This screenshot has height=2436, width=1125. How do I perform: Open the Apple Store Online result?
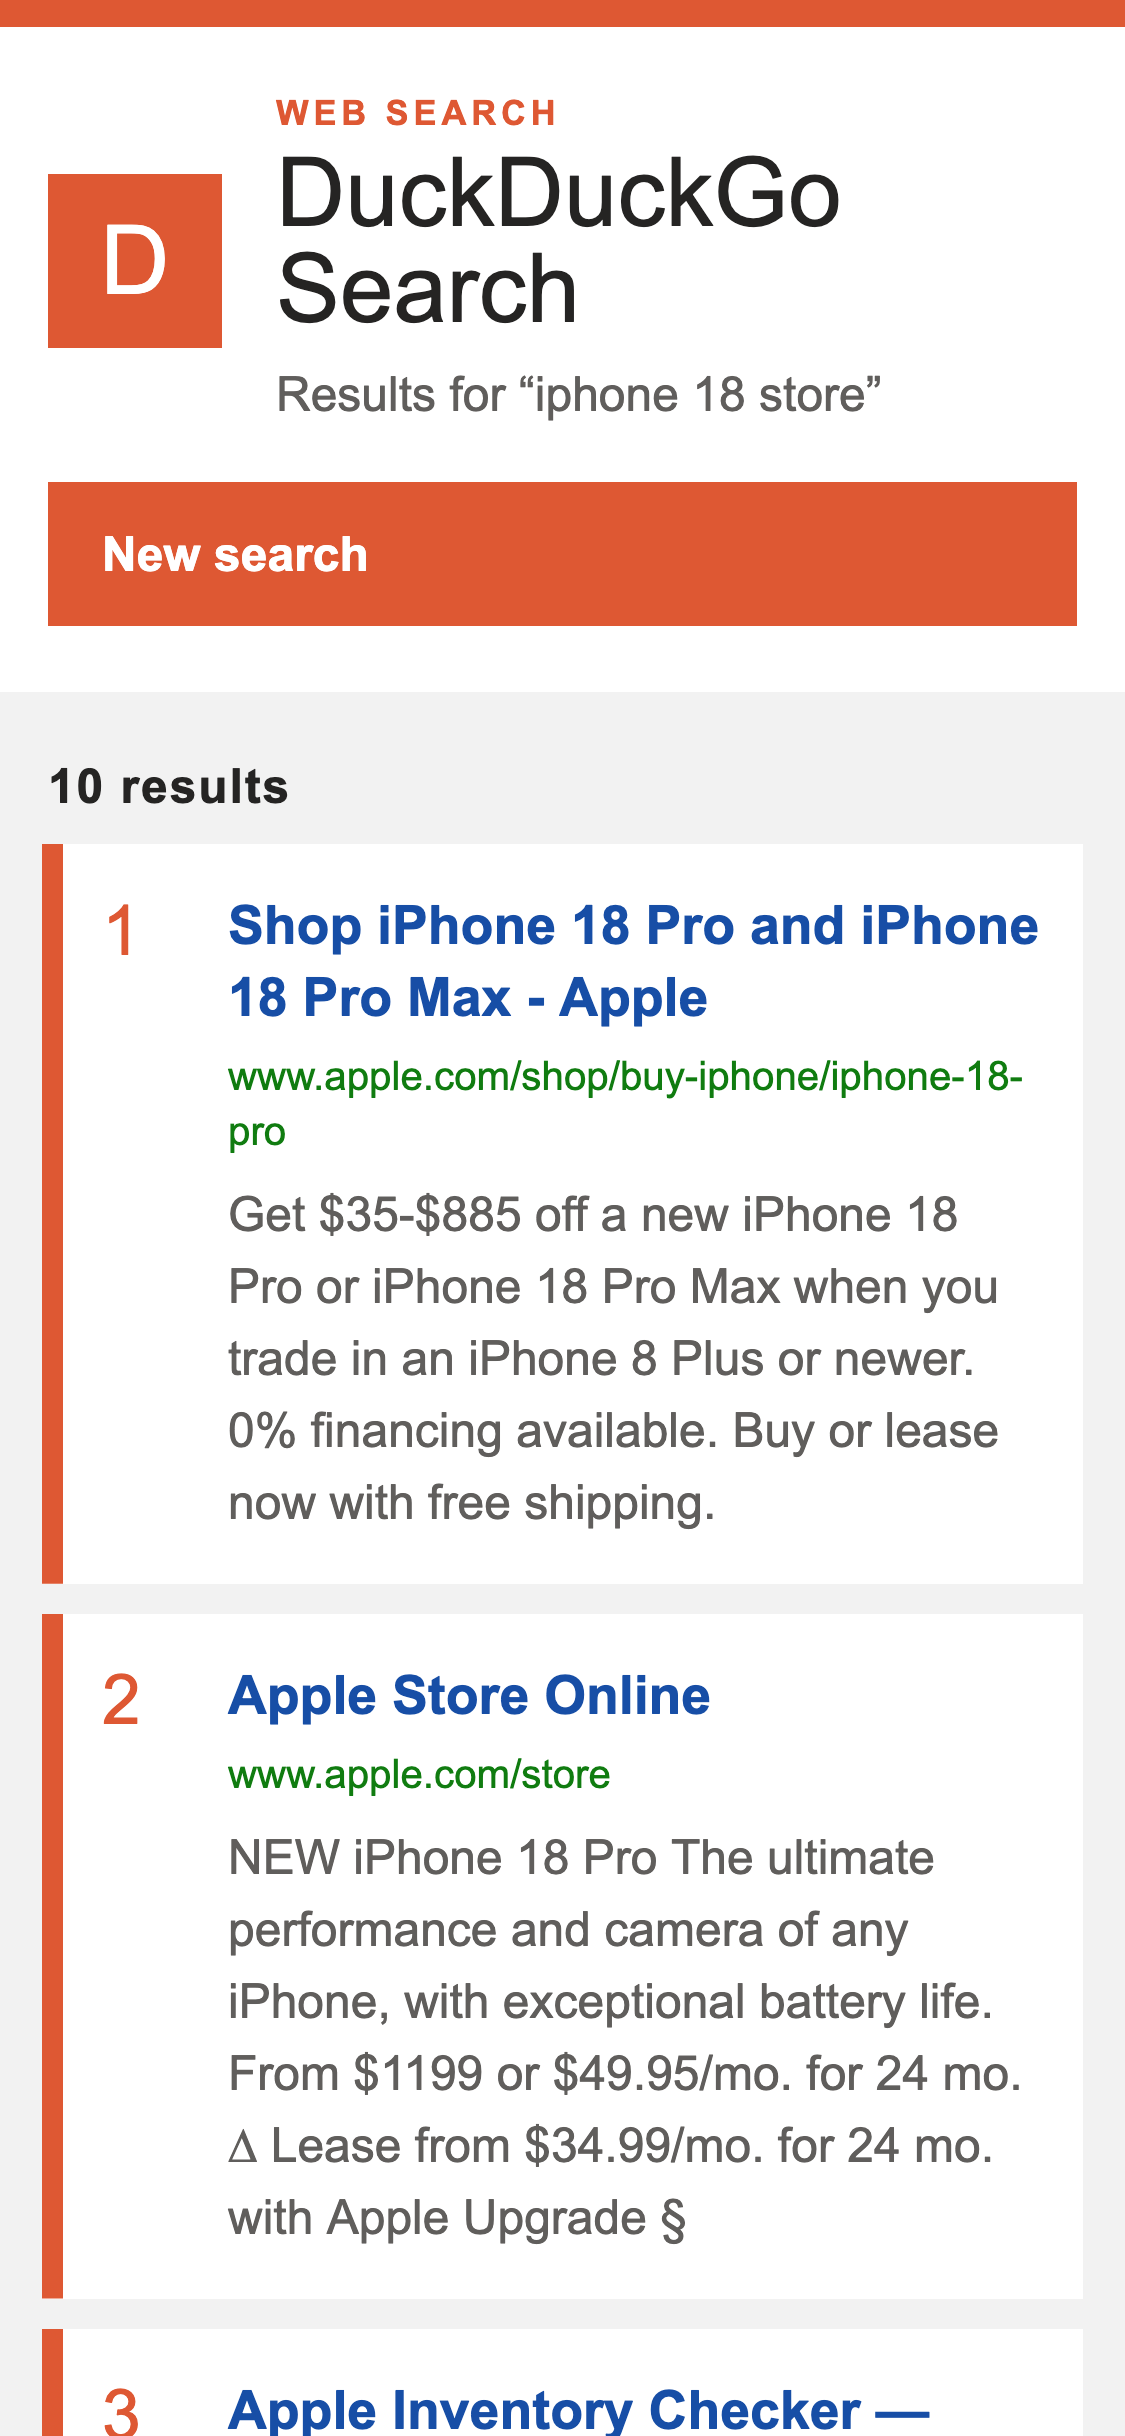(469, 1696)
